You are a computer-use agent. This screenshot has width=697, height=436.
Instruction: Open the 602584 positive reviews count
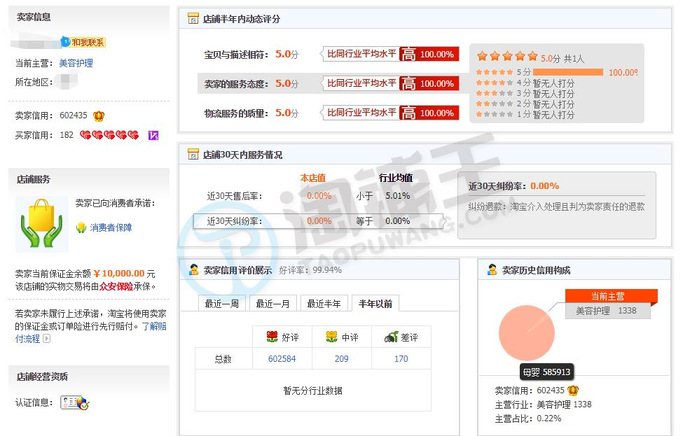pos(282,359)
